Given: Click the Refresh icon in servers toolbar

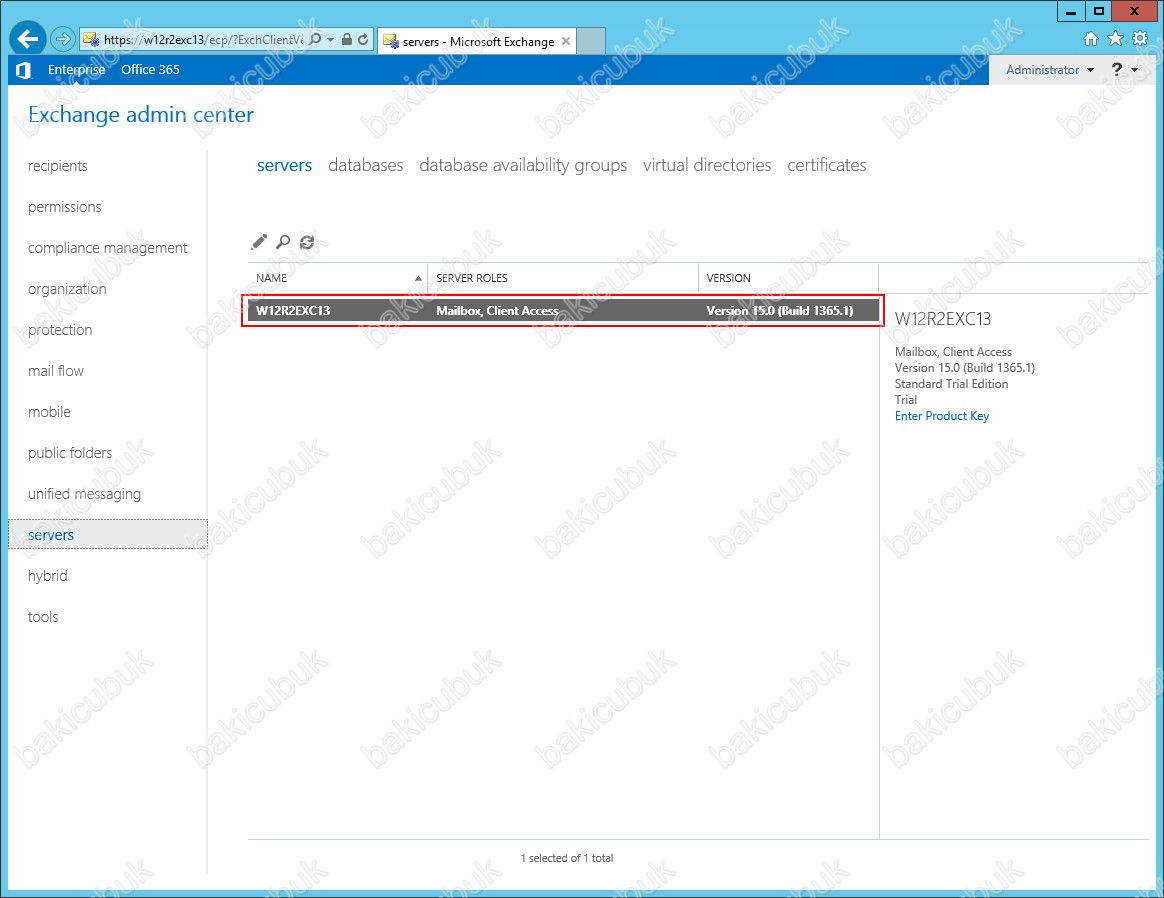Looking at the screenshot, I should (x=307, y=242).
